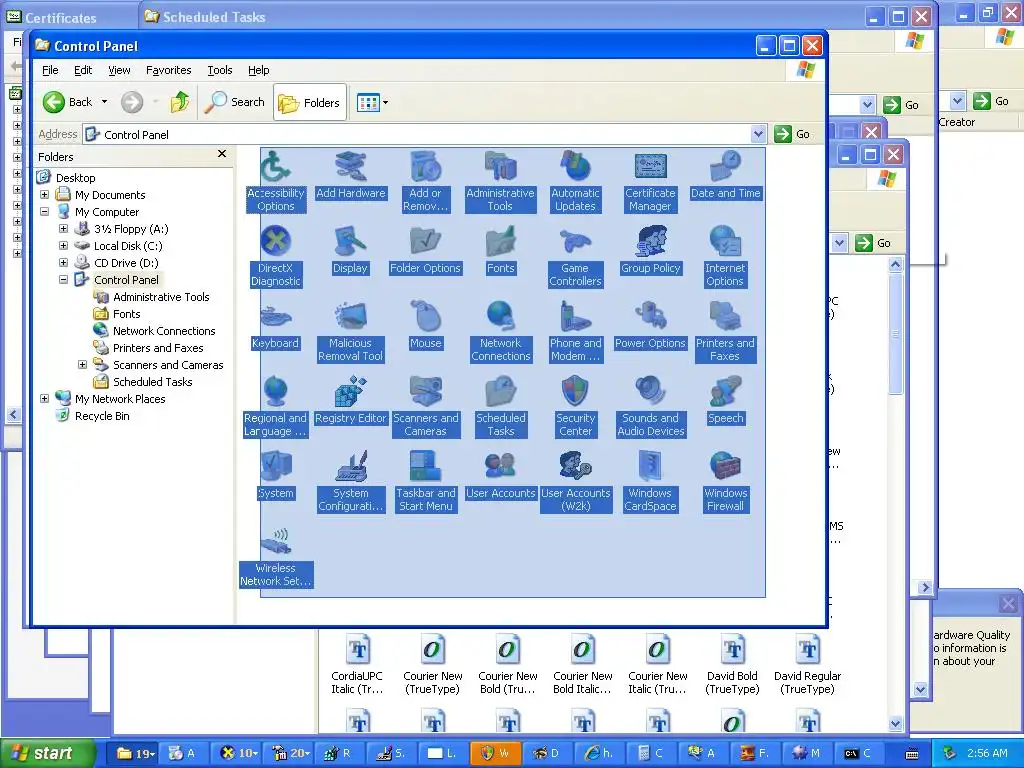The width and height of the screenshot is (1024, 768).
Task: Select David Bold font in Fonts window
Action: [732, 665]
